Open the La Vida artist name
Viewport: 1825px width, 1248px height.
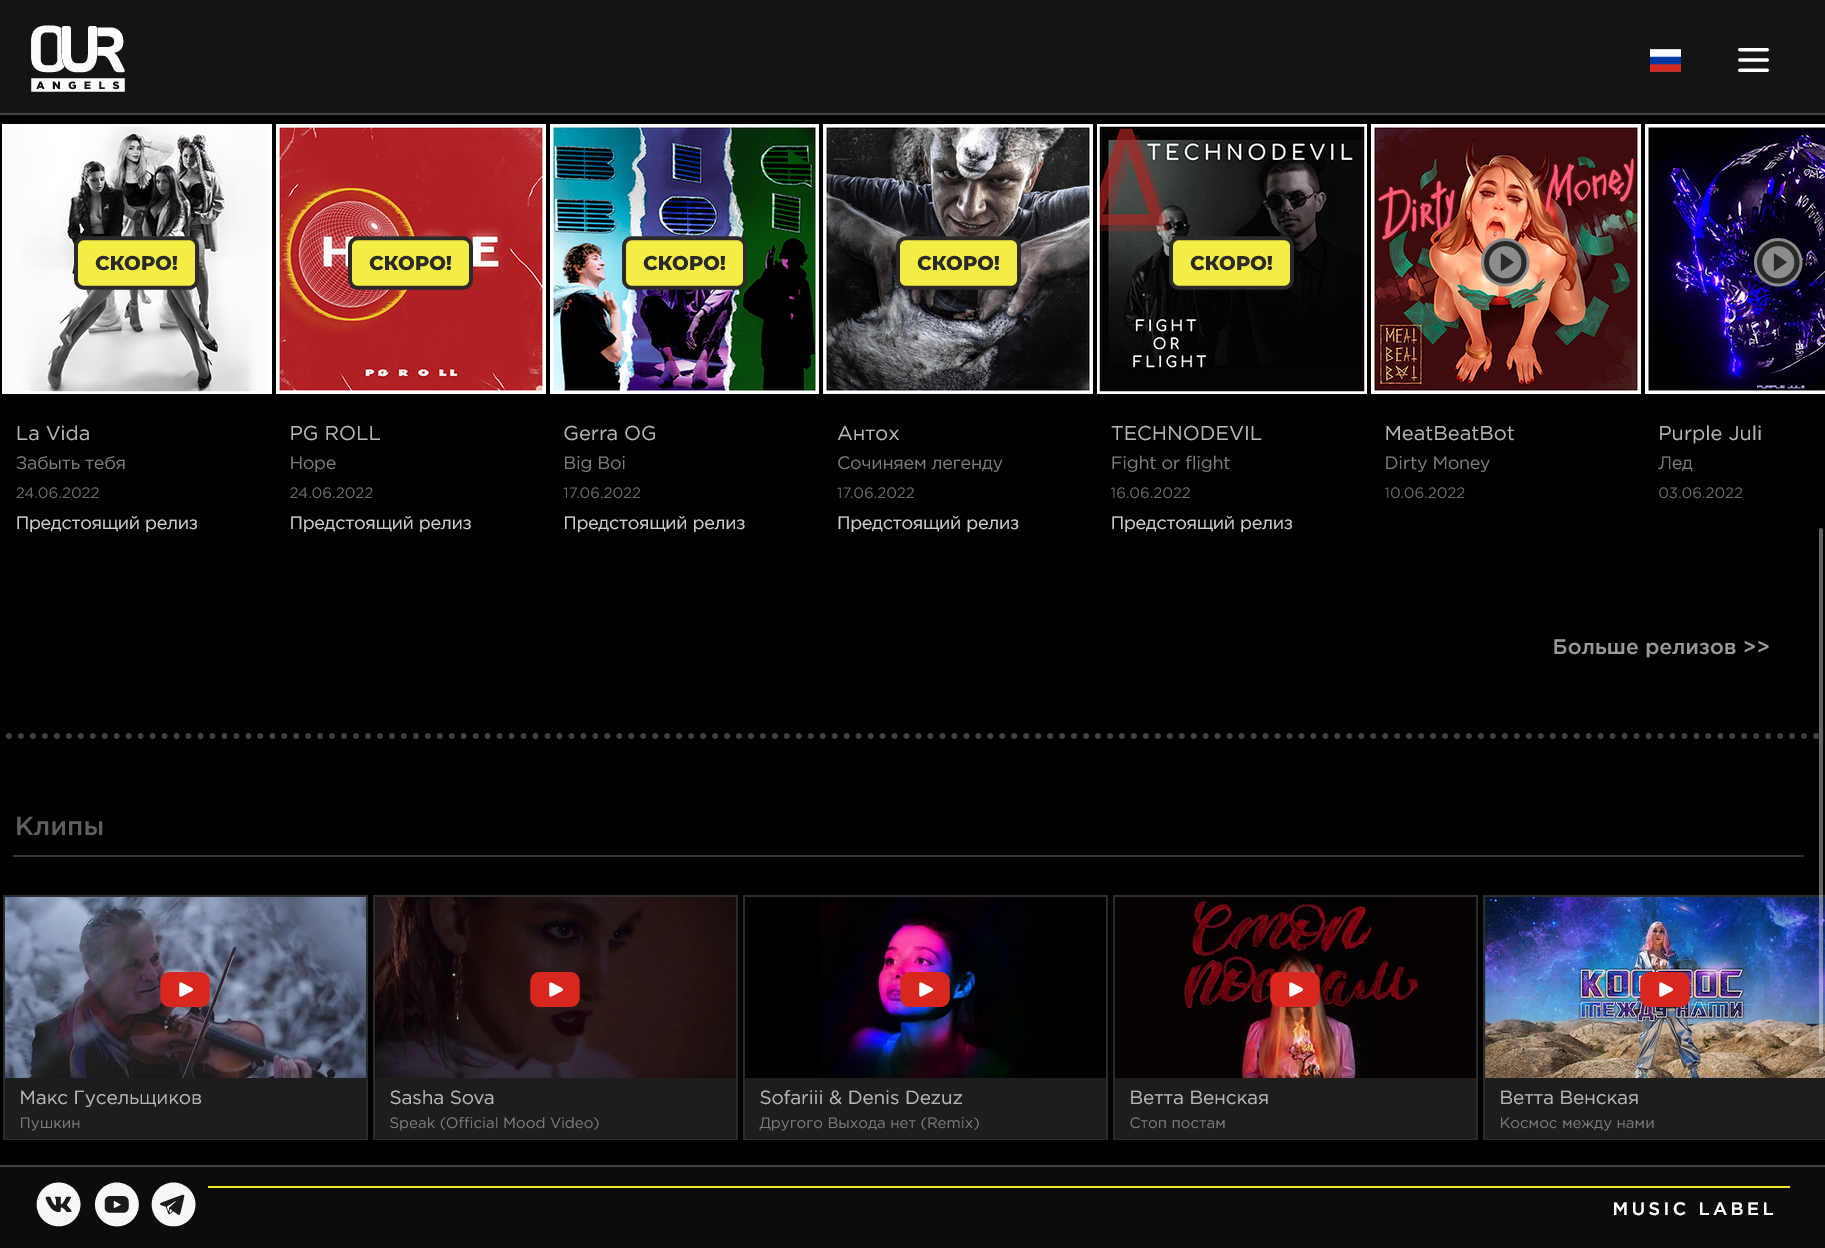(x=53, y=433)
